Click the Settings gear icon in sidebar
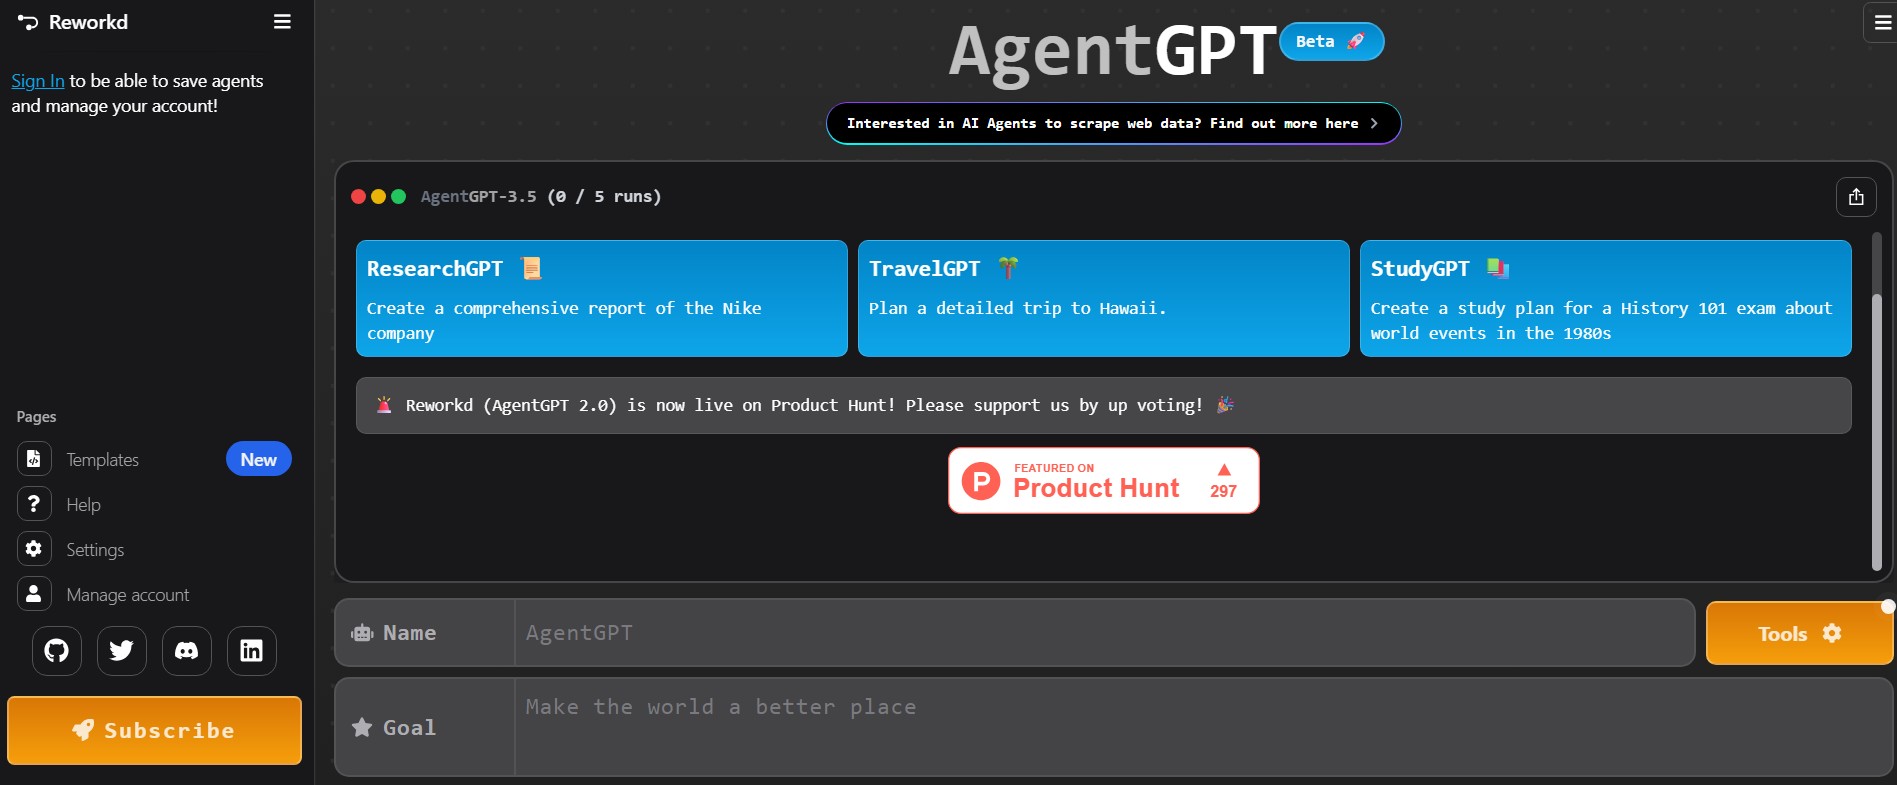The width and height of the screenshot is (1897, 785). 34,549
